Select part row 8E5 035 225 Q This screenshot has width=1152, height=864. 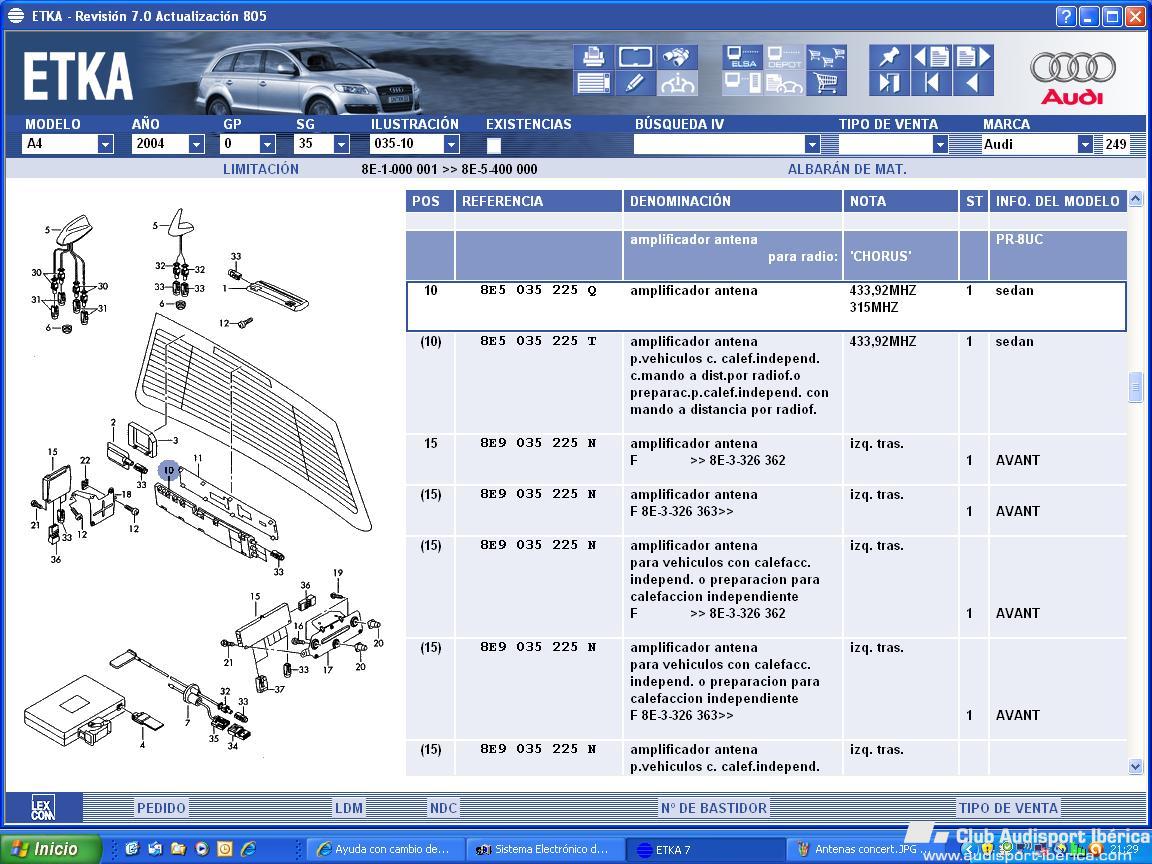(x=766, y=306)
